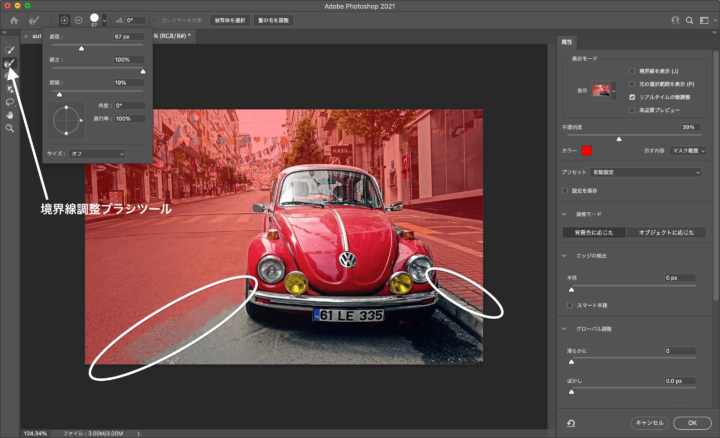Go to the Home screen icon
This screenshot has height=438, width=720.
click(x=14, y=20)
